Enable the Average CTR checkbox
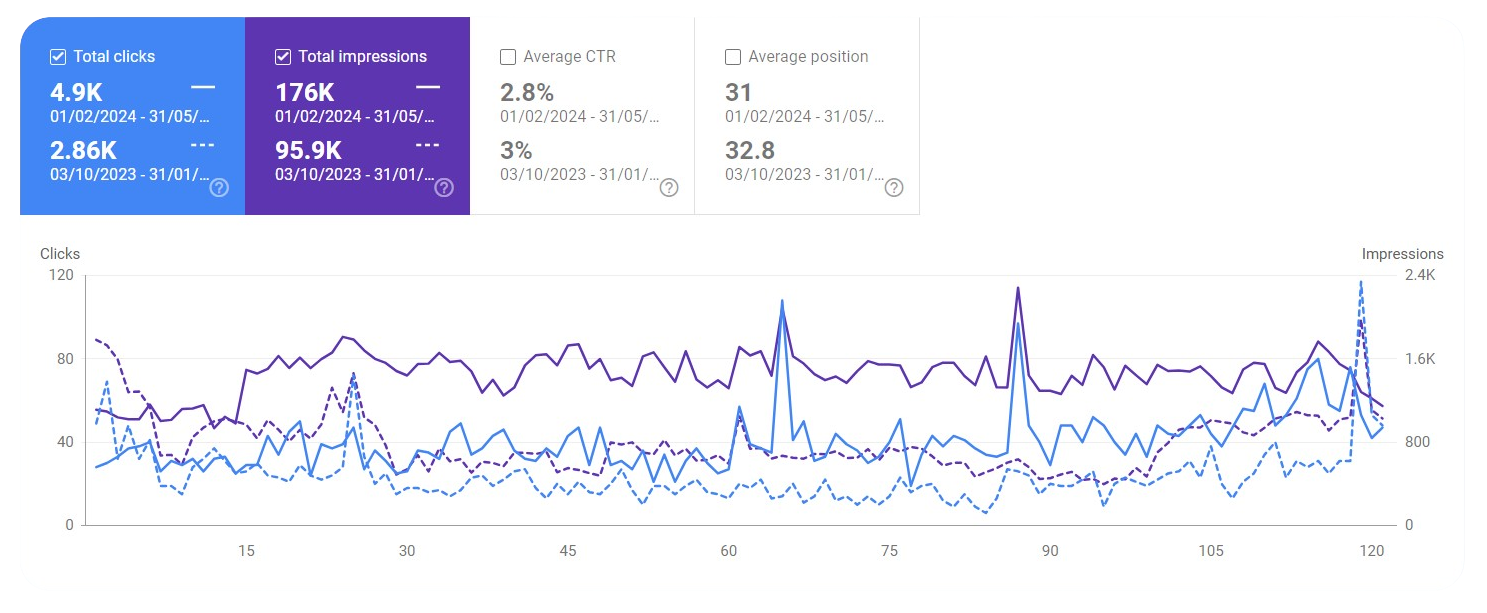Image resolution: width=1487 pixels, height=613 pixels. point(508,57)
